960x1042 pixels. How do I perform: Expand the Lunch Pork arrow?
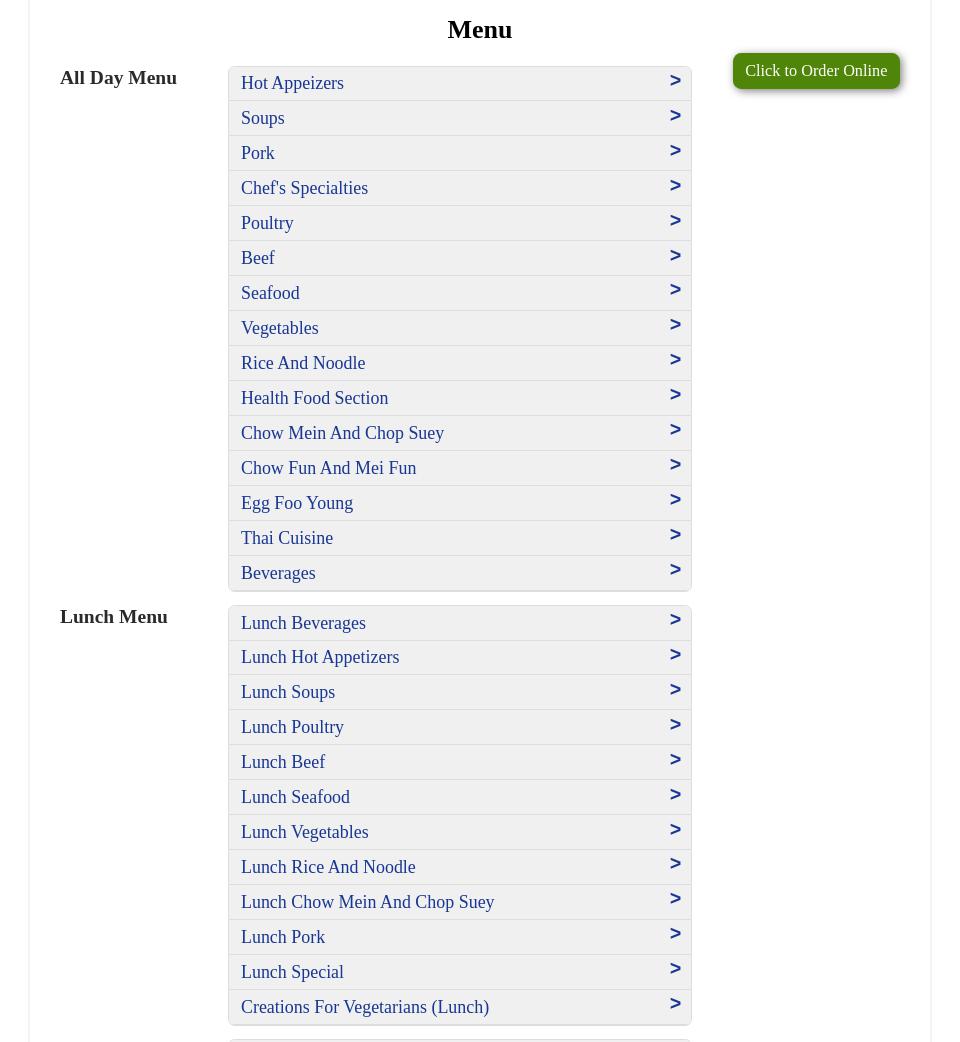(x=675, y=934)
